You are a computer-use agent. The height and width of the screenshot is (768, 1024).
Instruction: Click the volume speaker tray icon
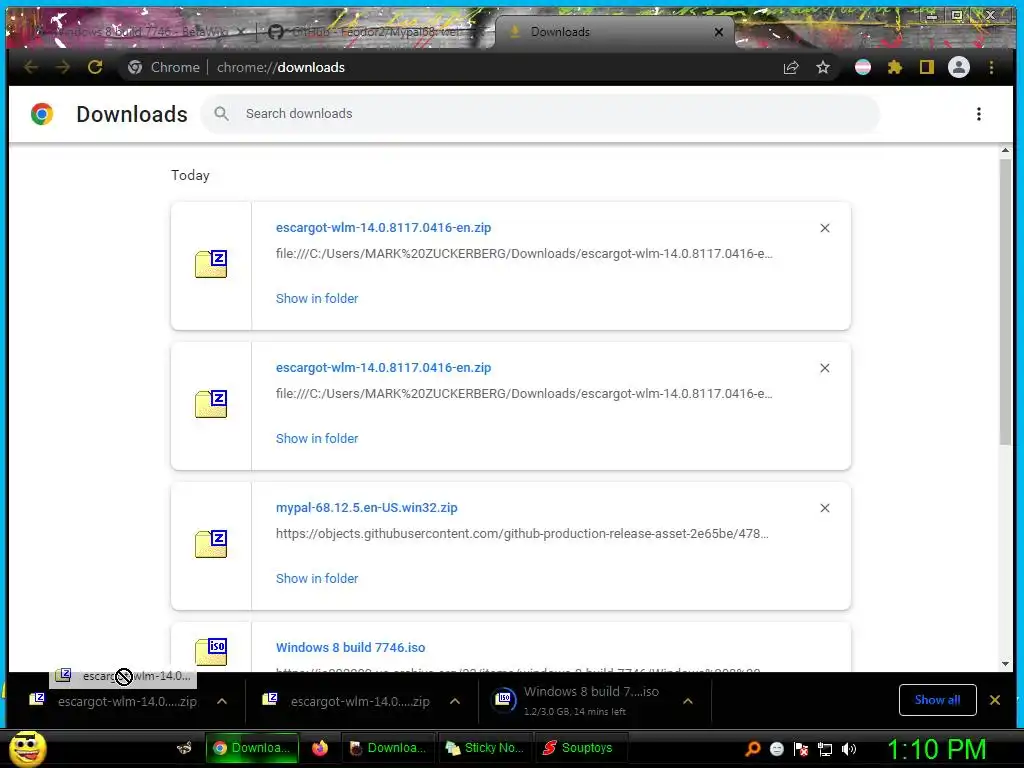click(x=848, y=749)
